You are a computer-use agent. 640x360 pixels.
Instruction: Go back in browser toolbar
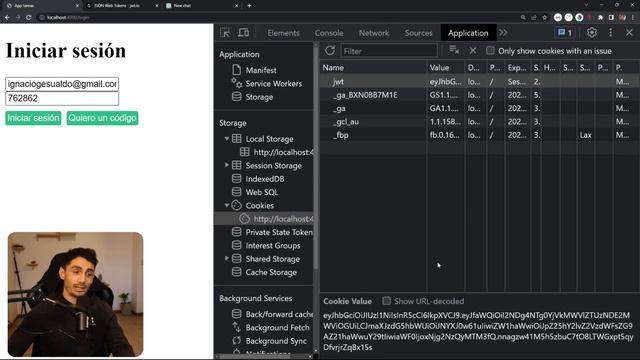coord(7,17)
